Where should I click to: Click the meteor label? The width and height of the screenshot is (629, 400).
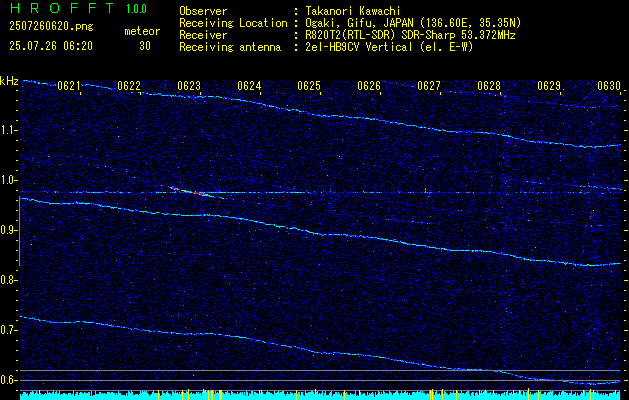142,31
